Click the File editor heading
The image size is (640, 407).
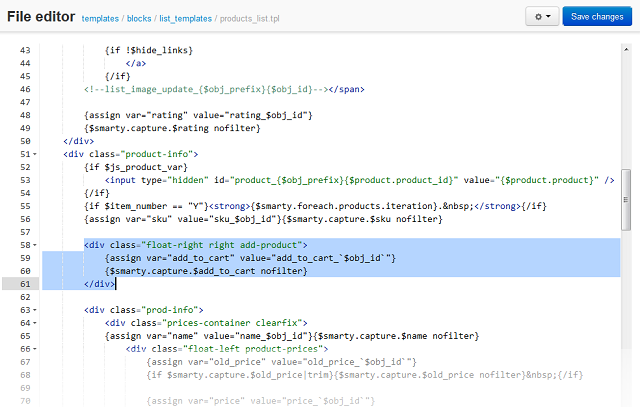pyautogui.click(x=41, y=17)
